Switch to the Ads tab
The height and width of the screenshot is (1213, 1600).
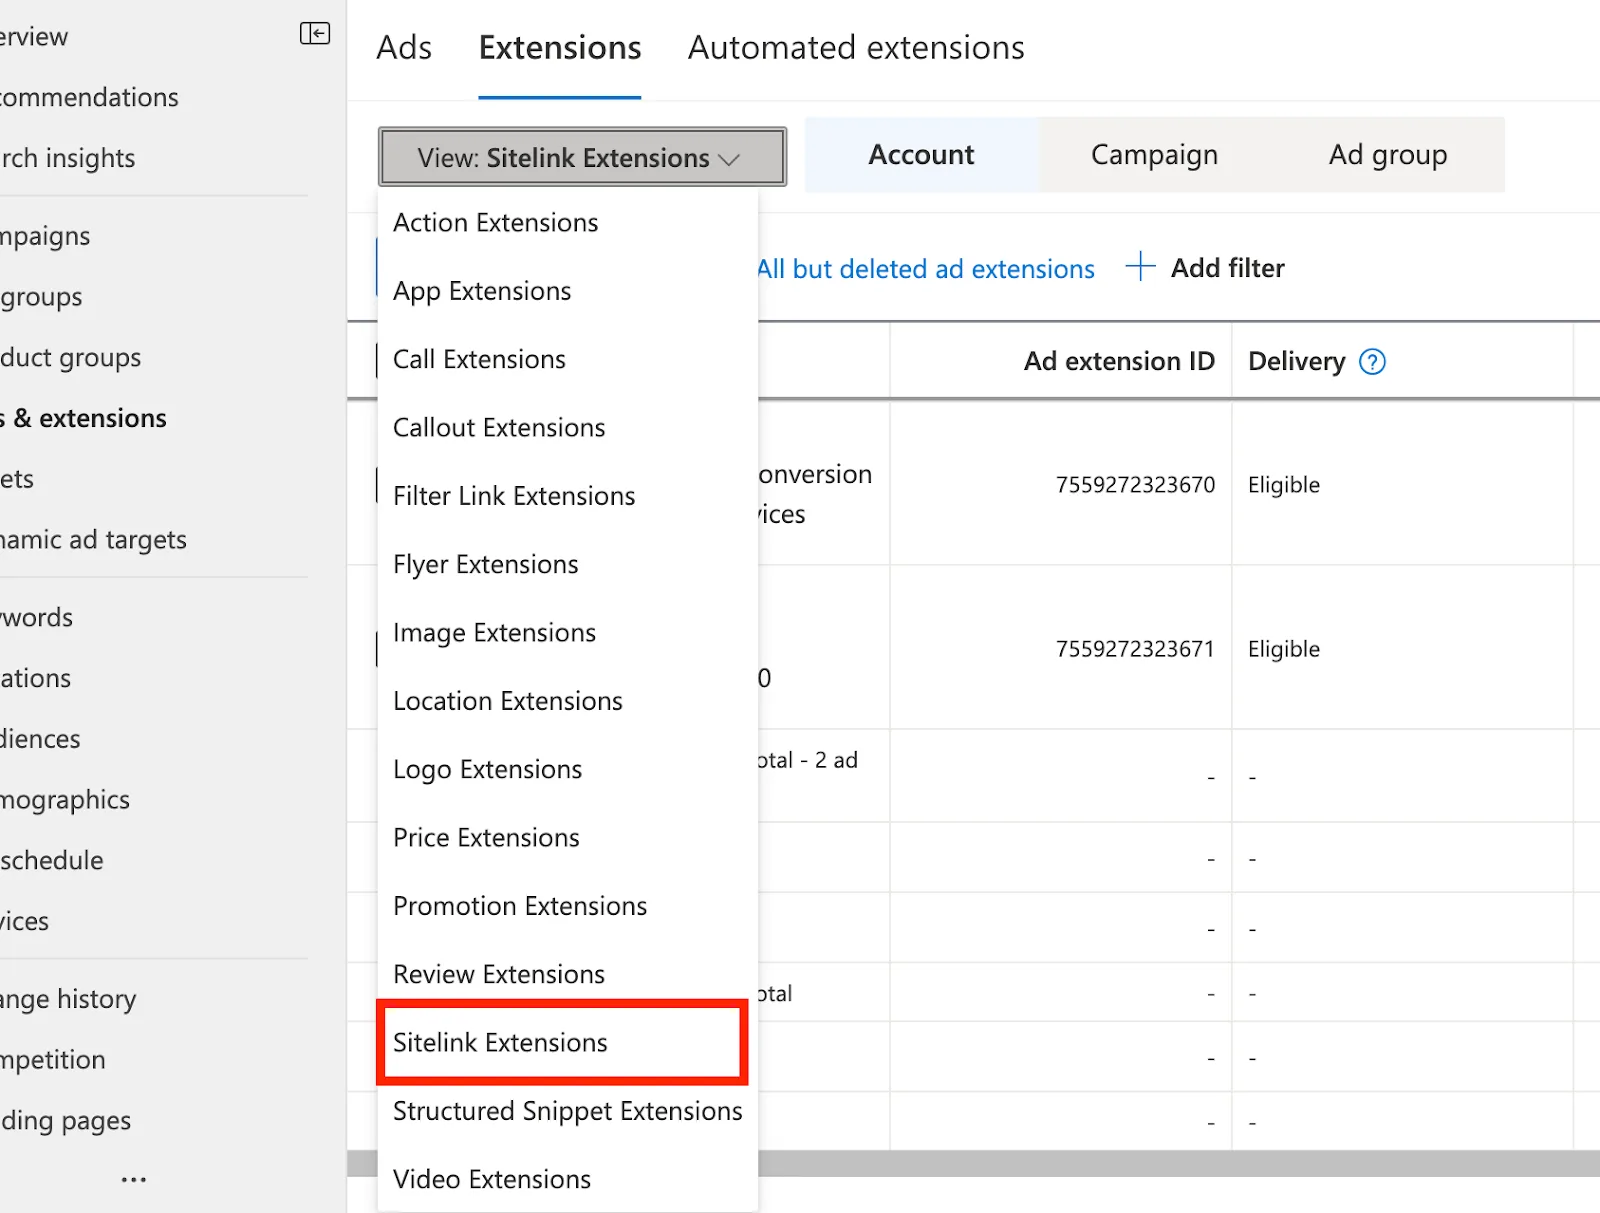pos(404,48)
